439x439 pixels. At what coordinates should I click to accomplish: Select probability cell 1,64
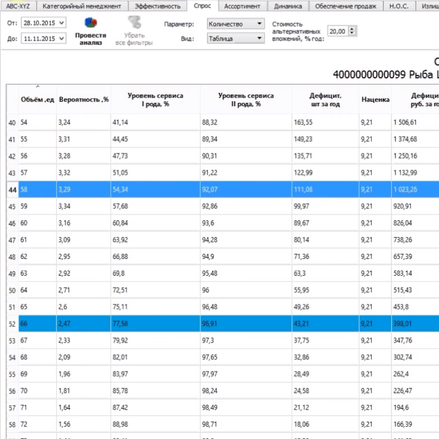coord(84,407)
